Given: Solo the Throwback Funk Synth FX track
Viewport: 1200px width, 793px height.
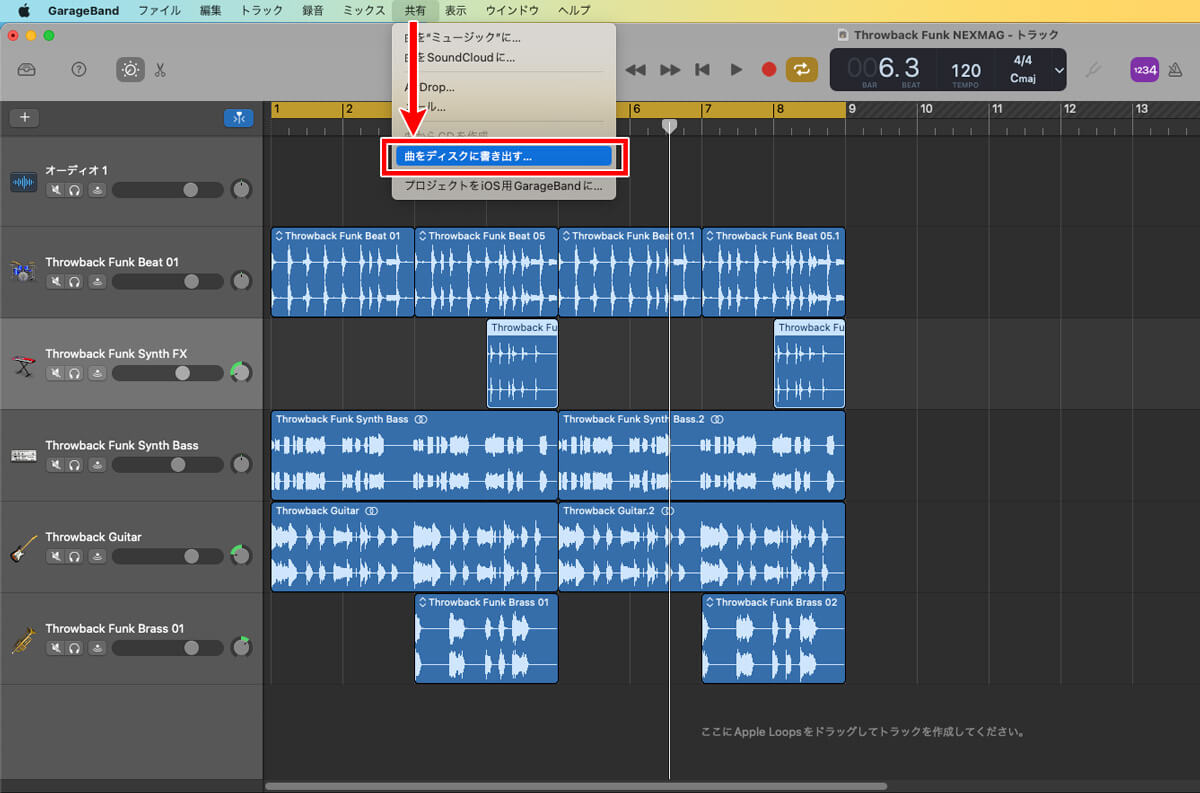Looking at the screenshot, I should 74,373.
